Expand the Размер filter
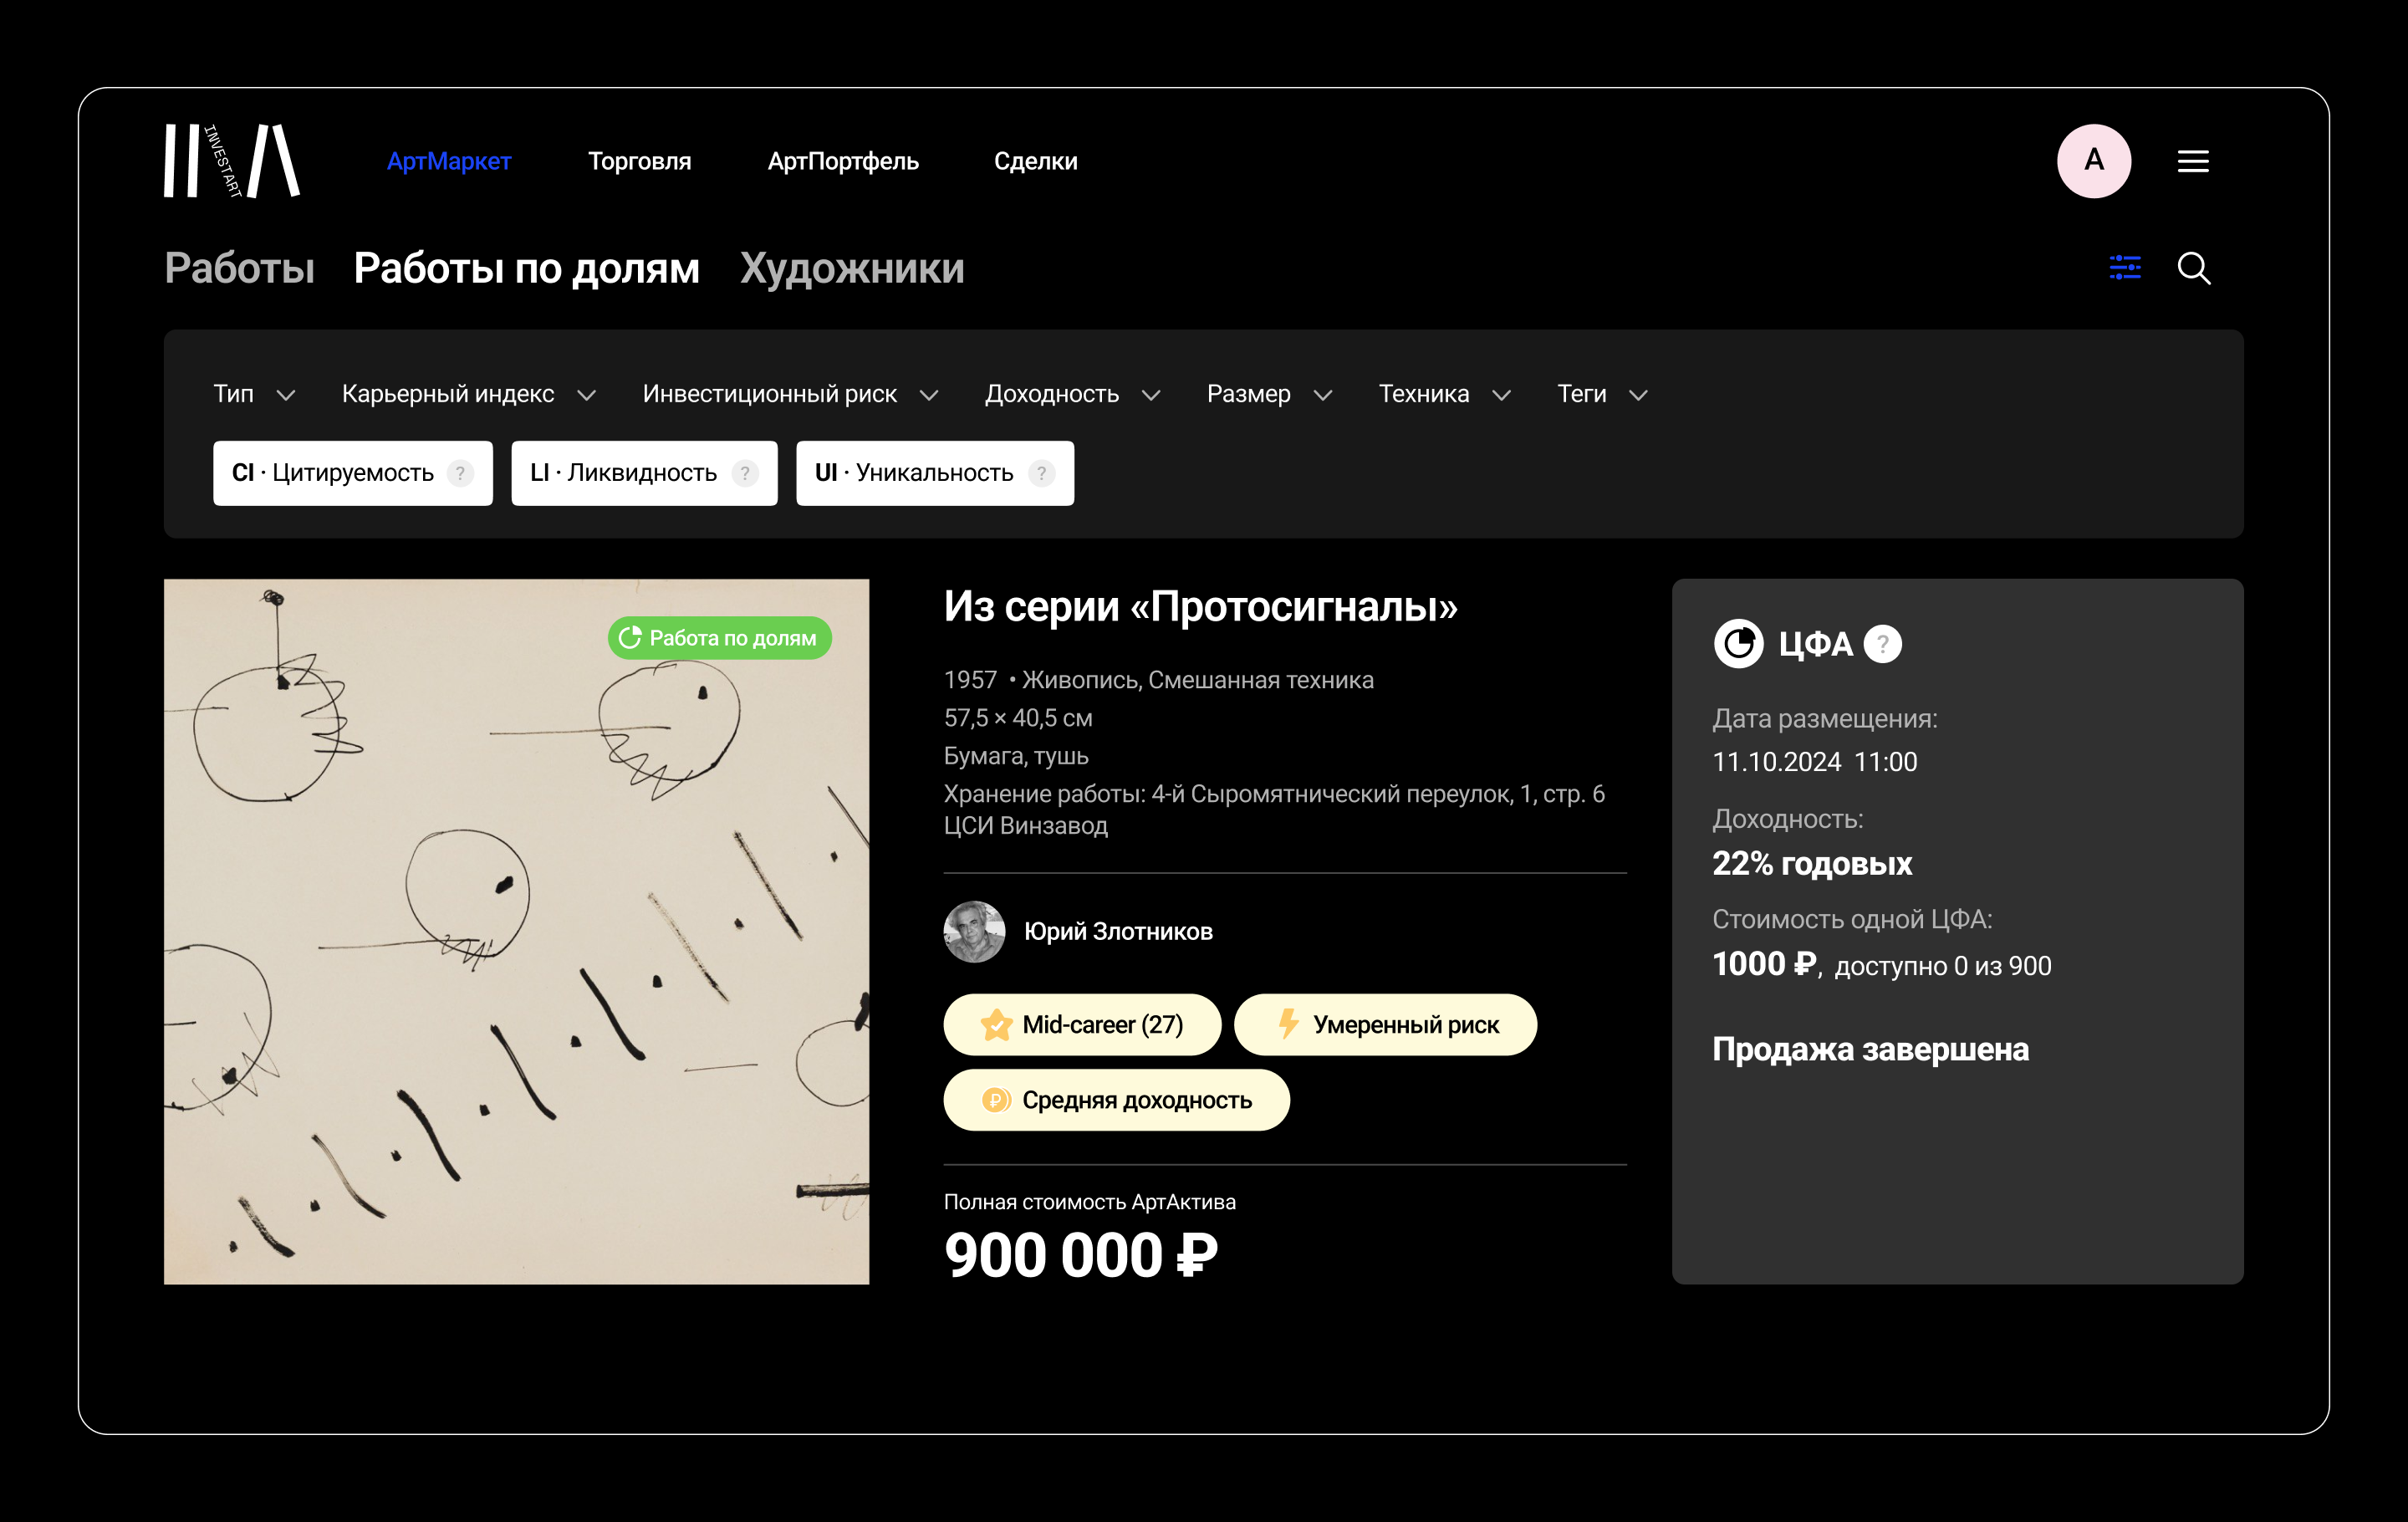 [x=1269, y=394]
